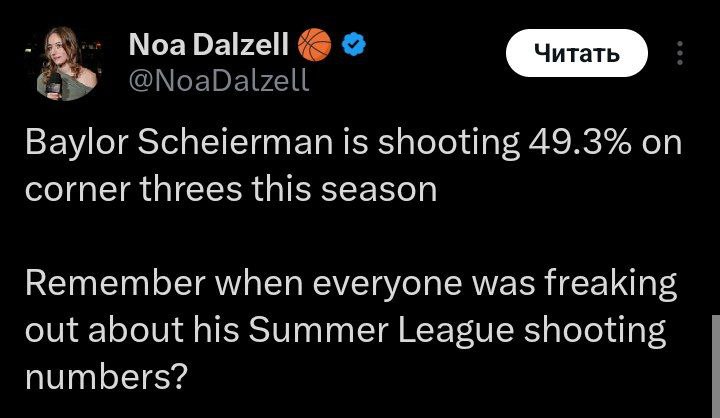The width and height of the screenshot is (720, 418).
Task: Click the scrollbar on the right edge
Action: [714, 362]
